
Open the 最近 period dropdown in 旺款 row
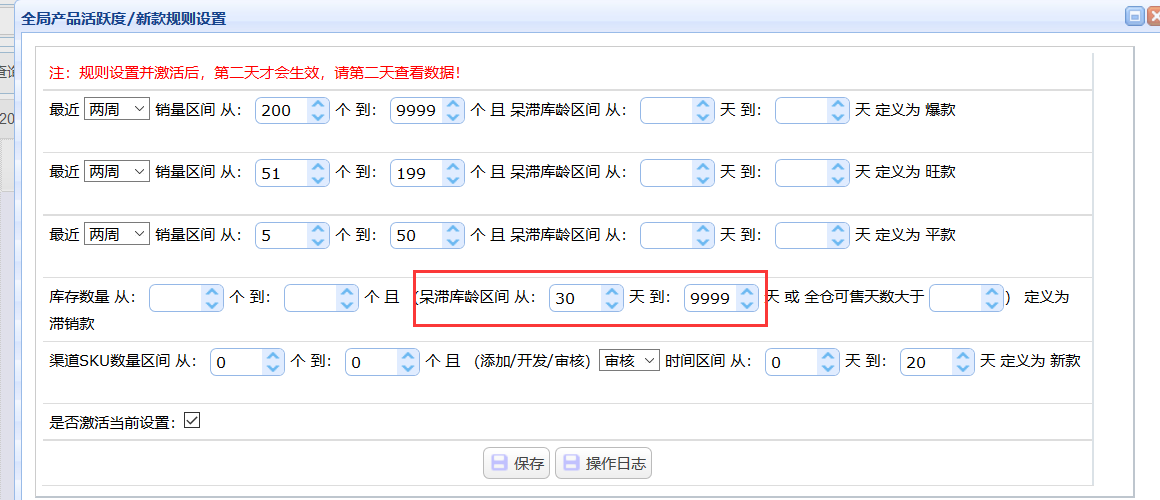[x=117, y=172]
